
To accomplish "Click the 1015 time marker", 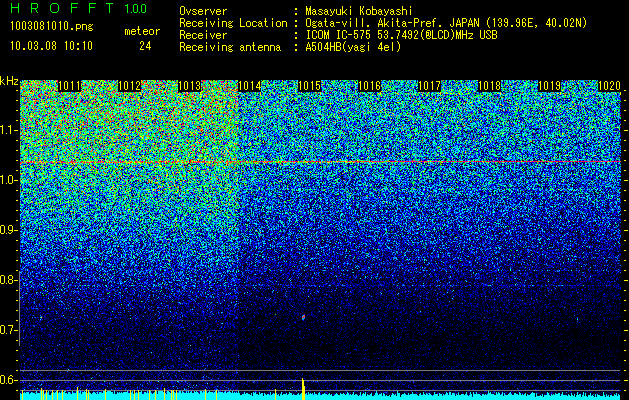I will pos(310,86).
